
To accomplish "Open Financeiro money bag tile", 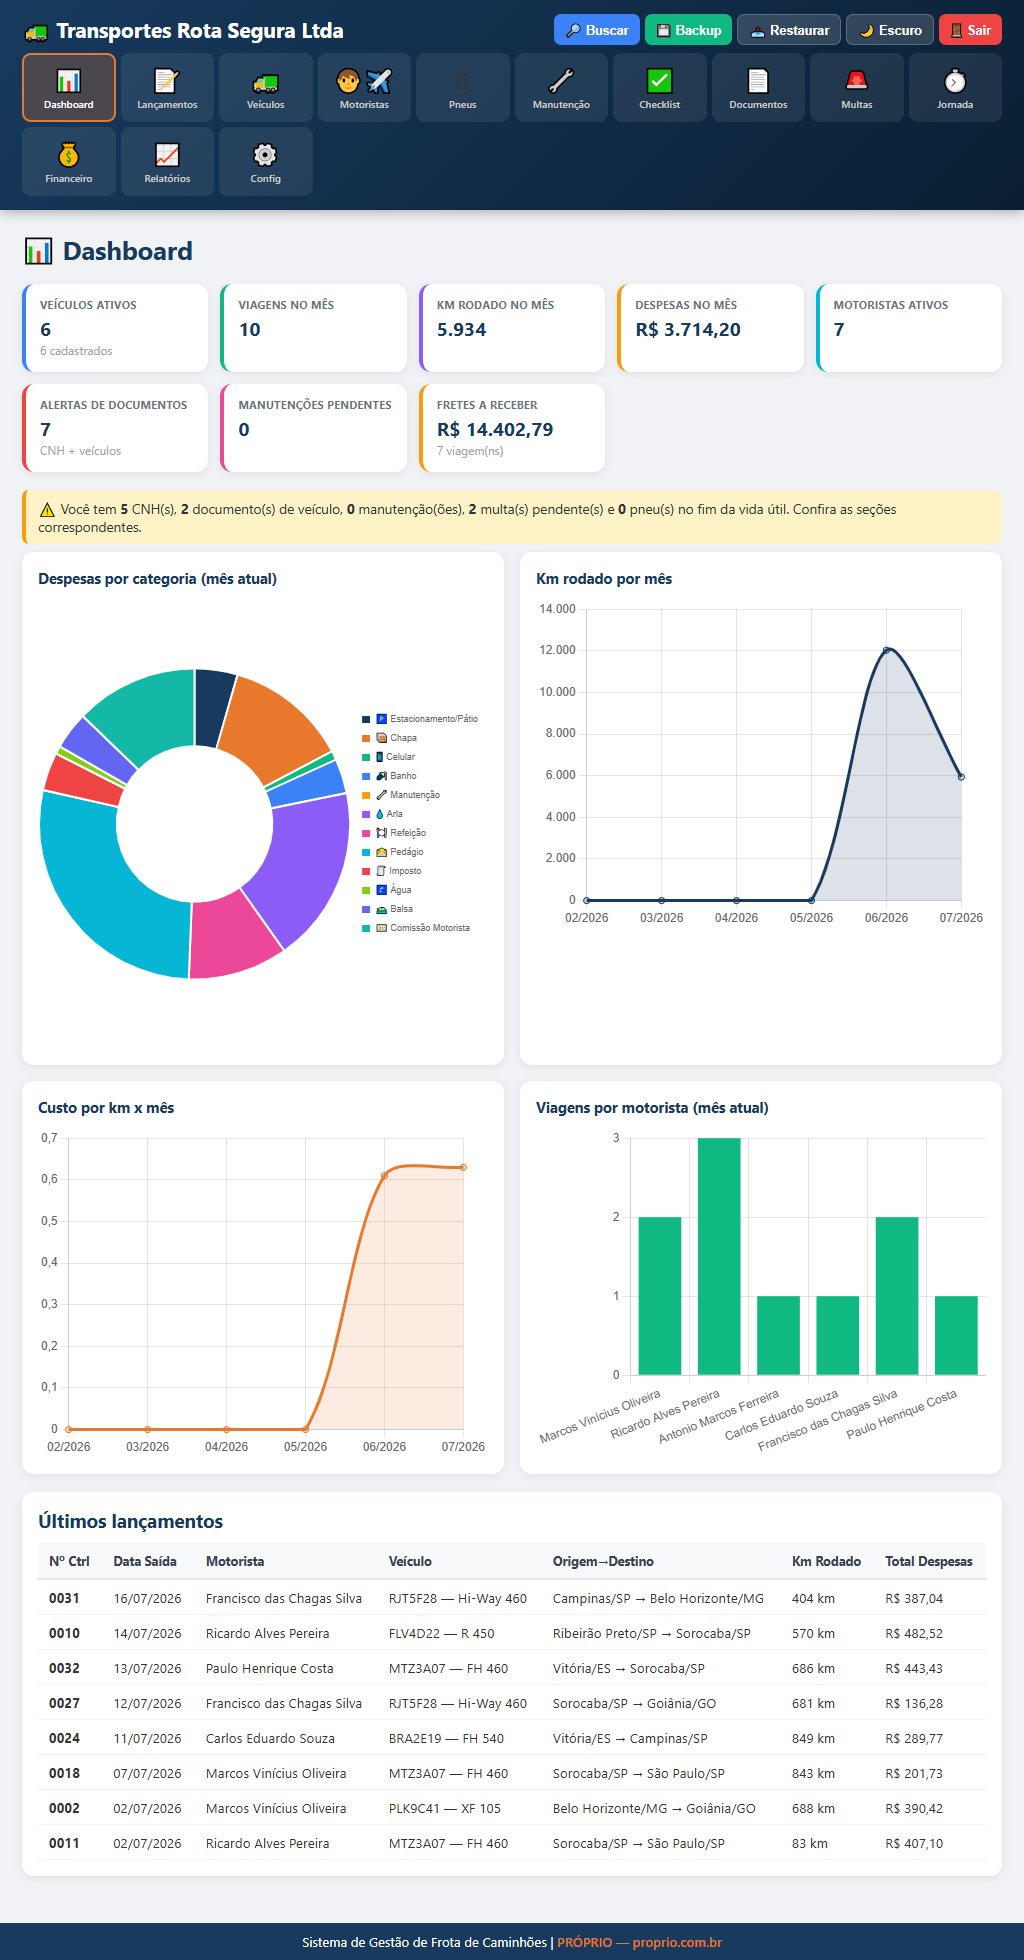I will pos(69,162).
